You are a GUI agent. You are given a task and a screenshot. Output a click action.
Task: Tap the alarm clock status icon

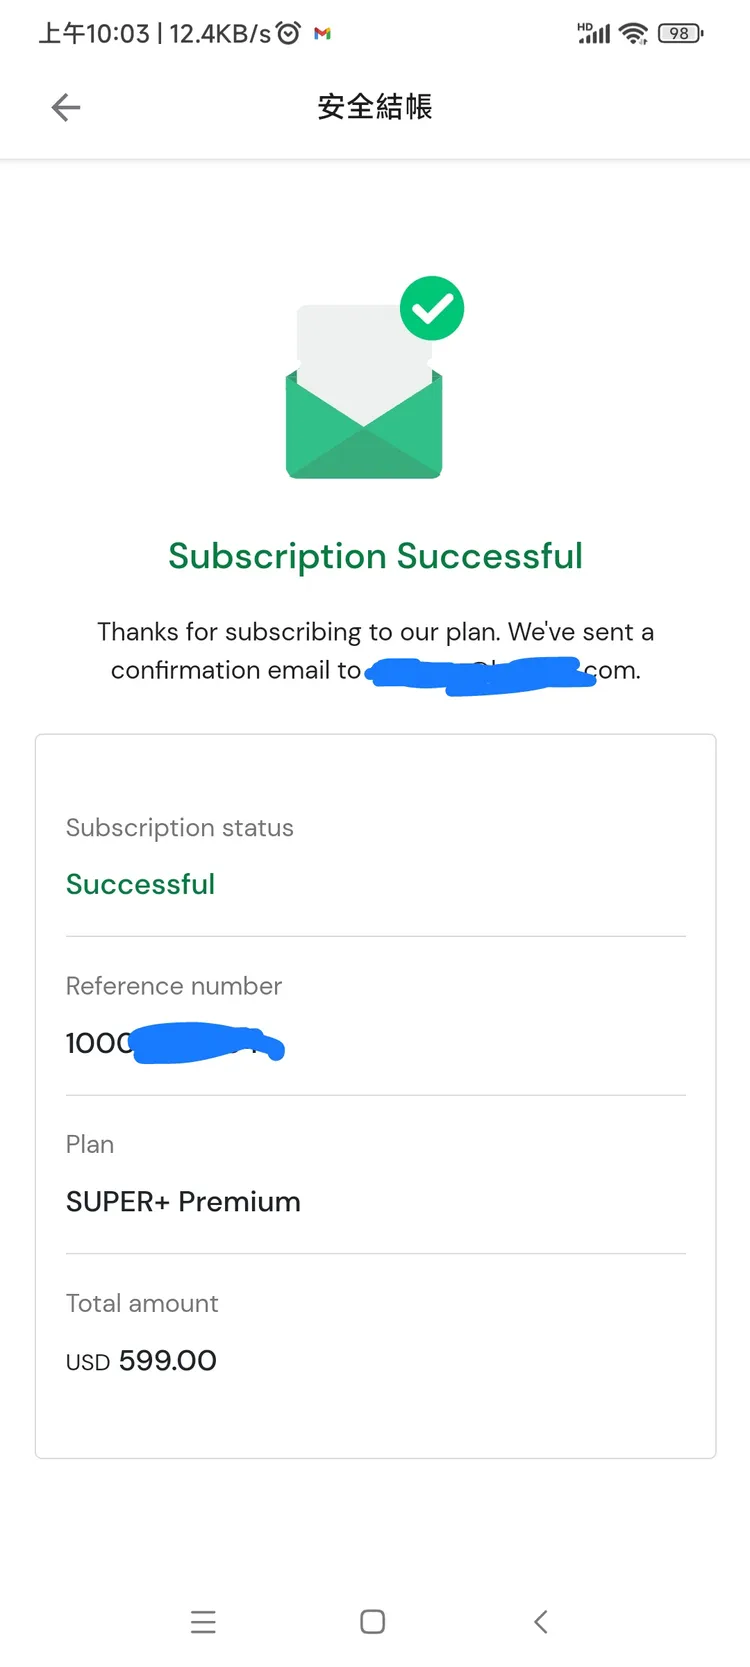click(x=288, y=34)
